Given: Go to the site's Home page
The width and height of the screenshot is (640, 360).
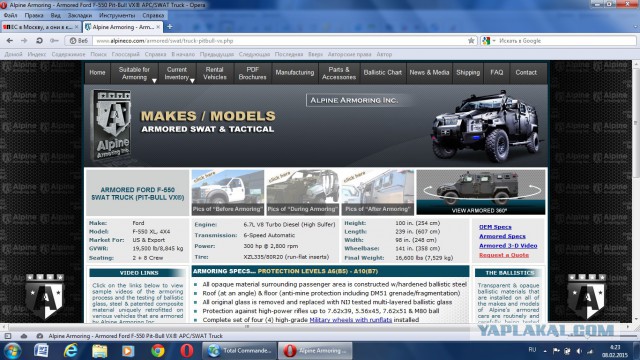Looking at the screenshot, I should (x=97, y=73).
